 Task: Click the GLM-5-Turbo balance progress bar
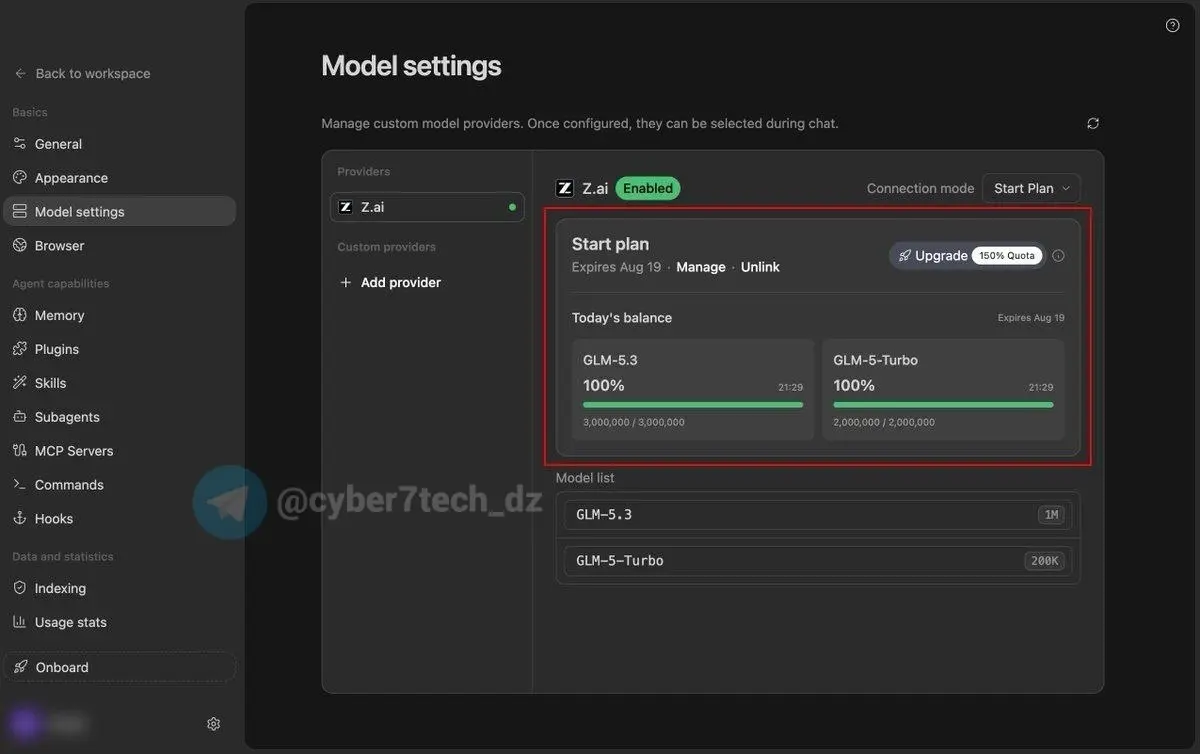coord(943,405)
